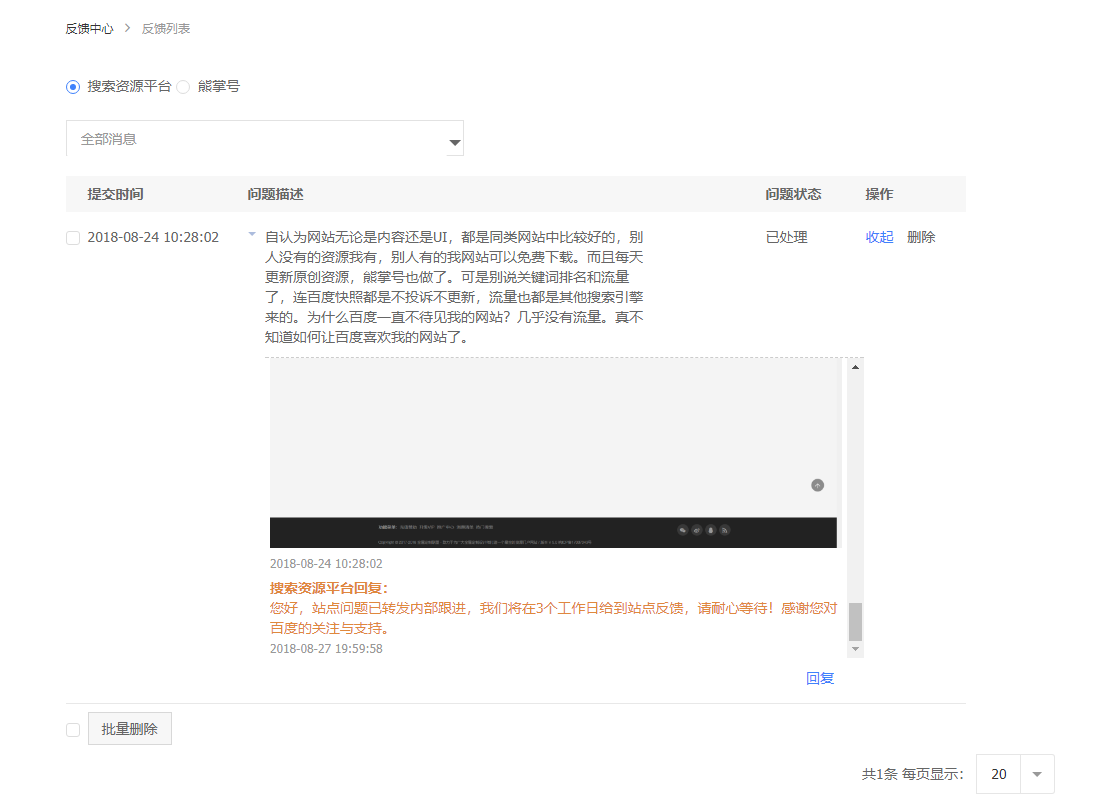Select the 熊掌号 radio button

[183, 87]
